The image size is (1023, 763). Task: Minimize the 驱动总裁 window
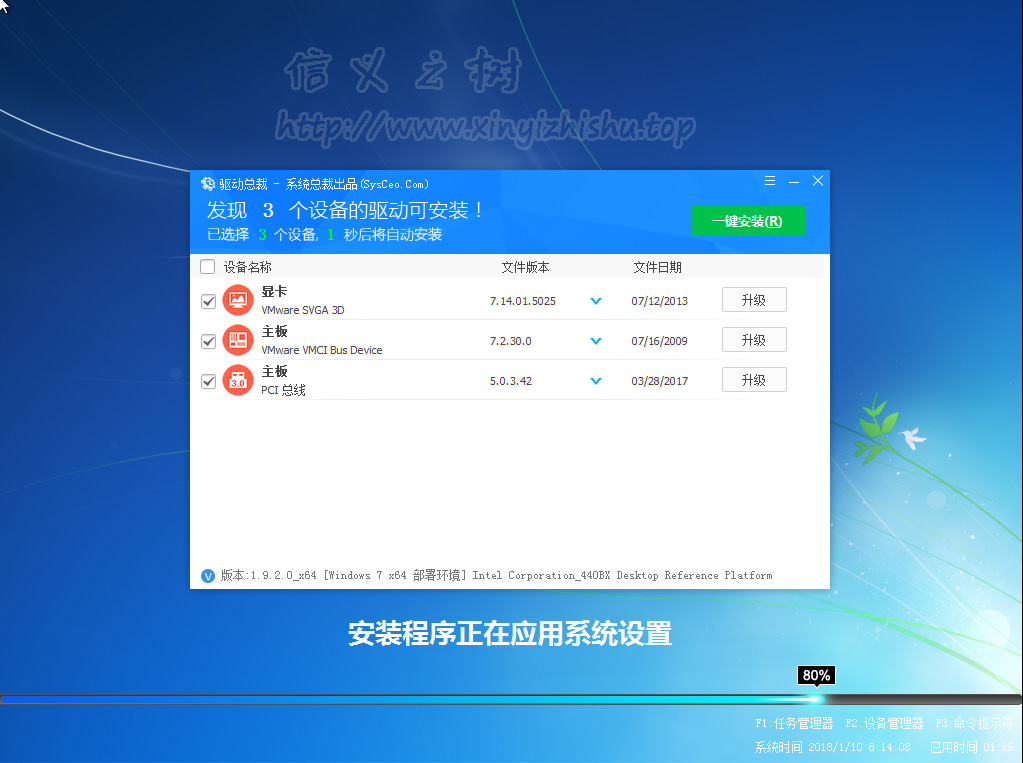[x=794, y=182]
